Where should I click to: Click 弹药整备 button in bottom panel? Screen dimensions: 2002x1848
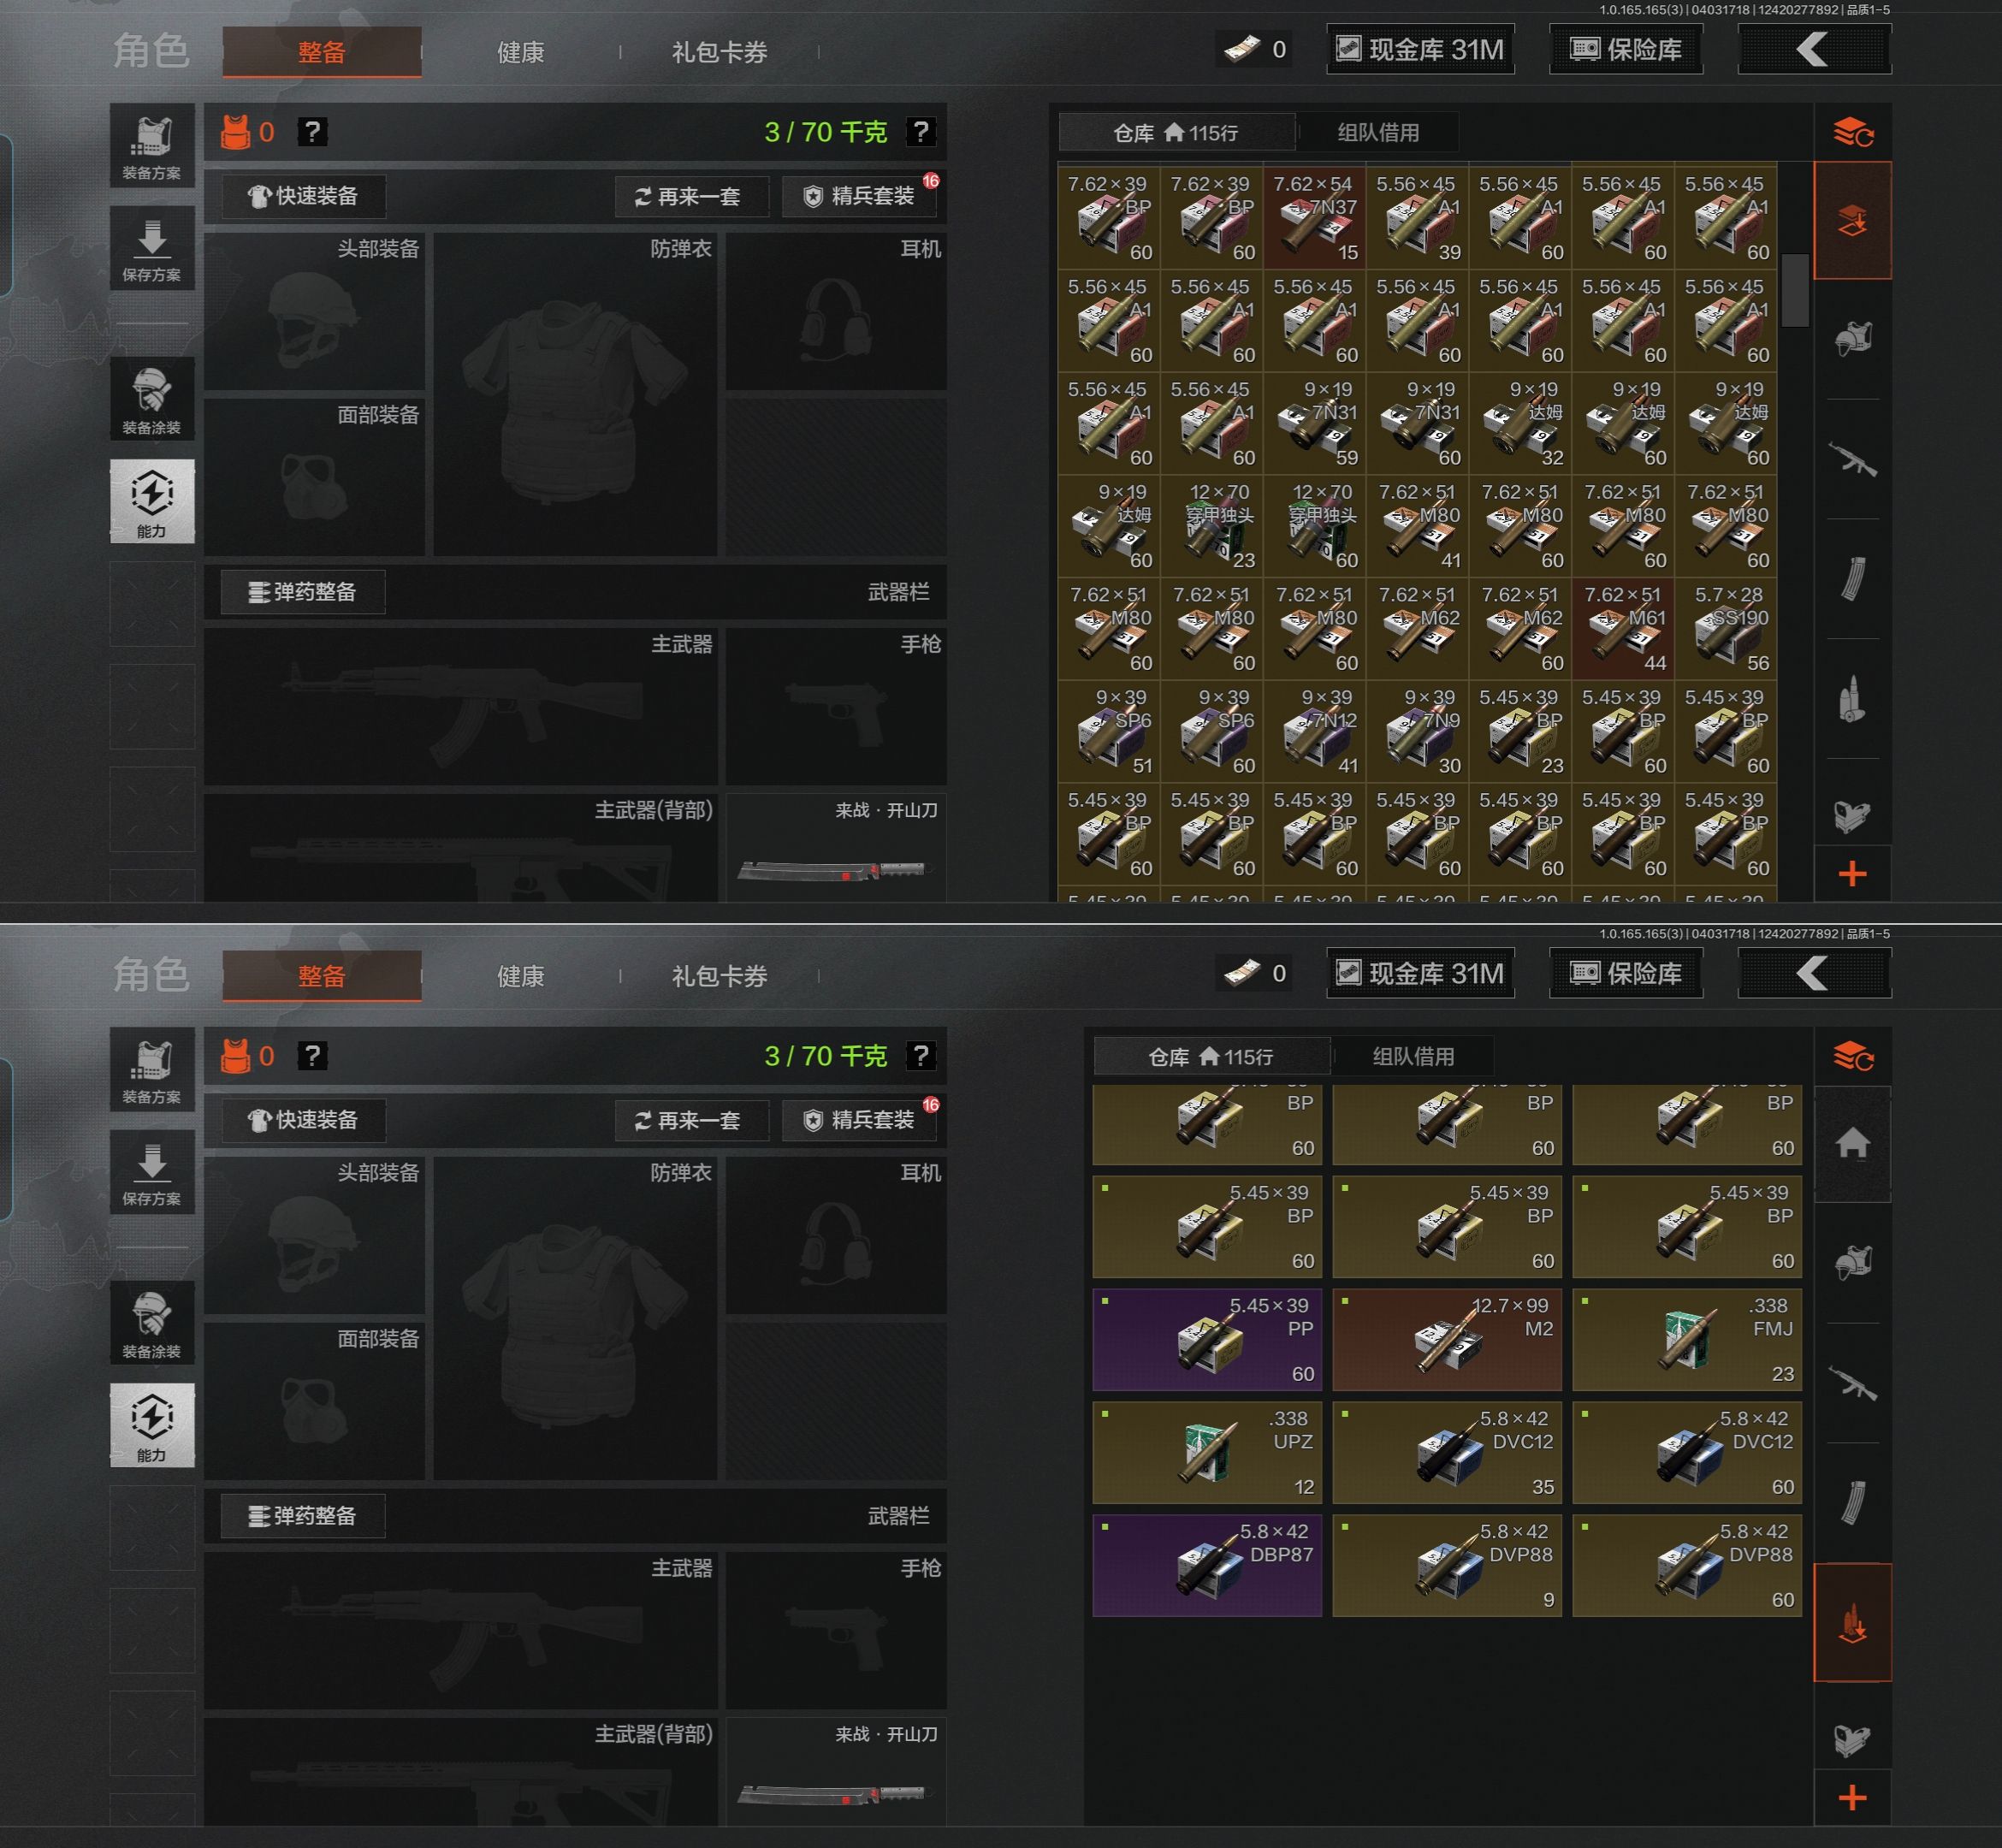click(303, 1516)
